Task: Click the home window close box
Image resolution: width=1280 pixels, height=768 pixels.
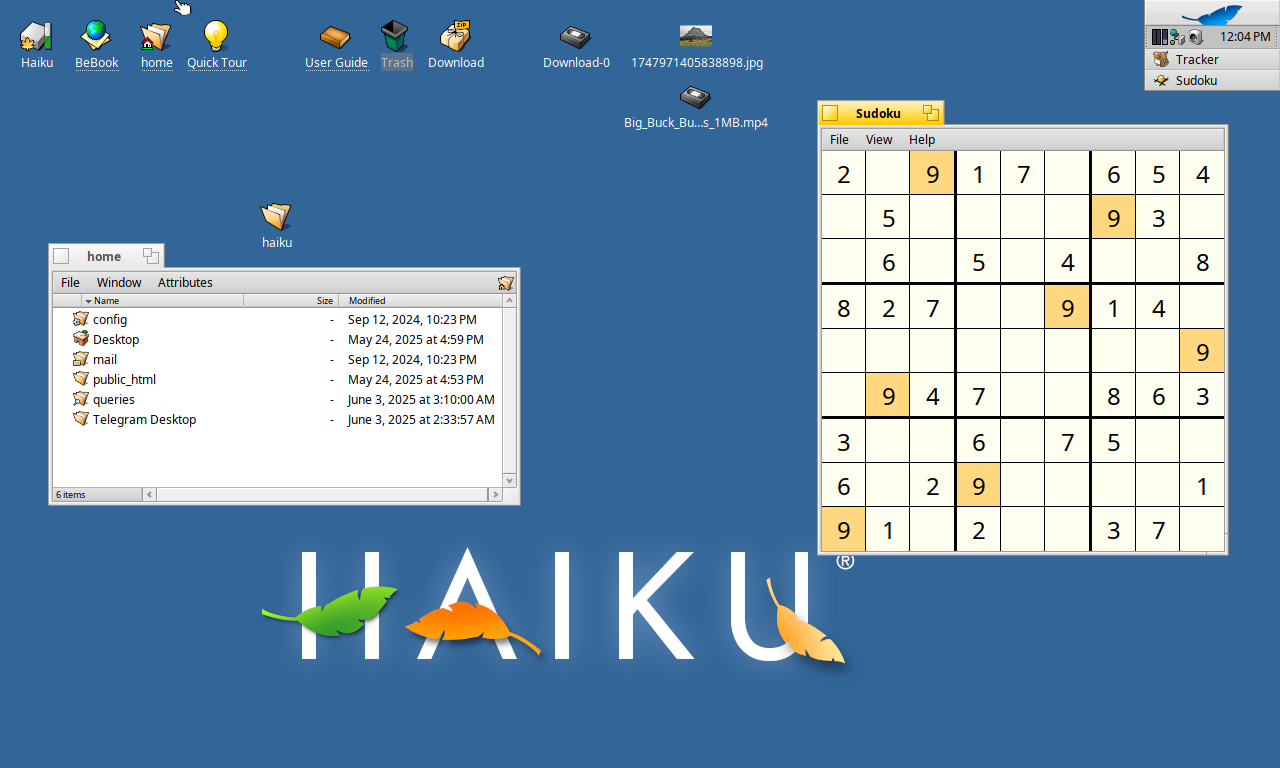Action: [x=61, y=256]
